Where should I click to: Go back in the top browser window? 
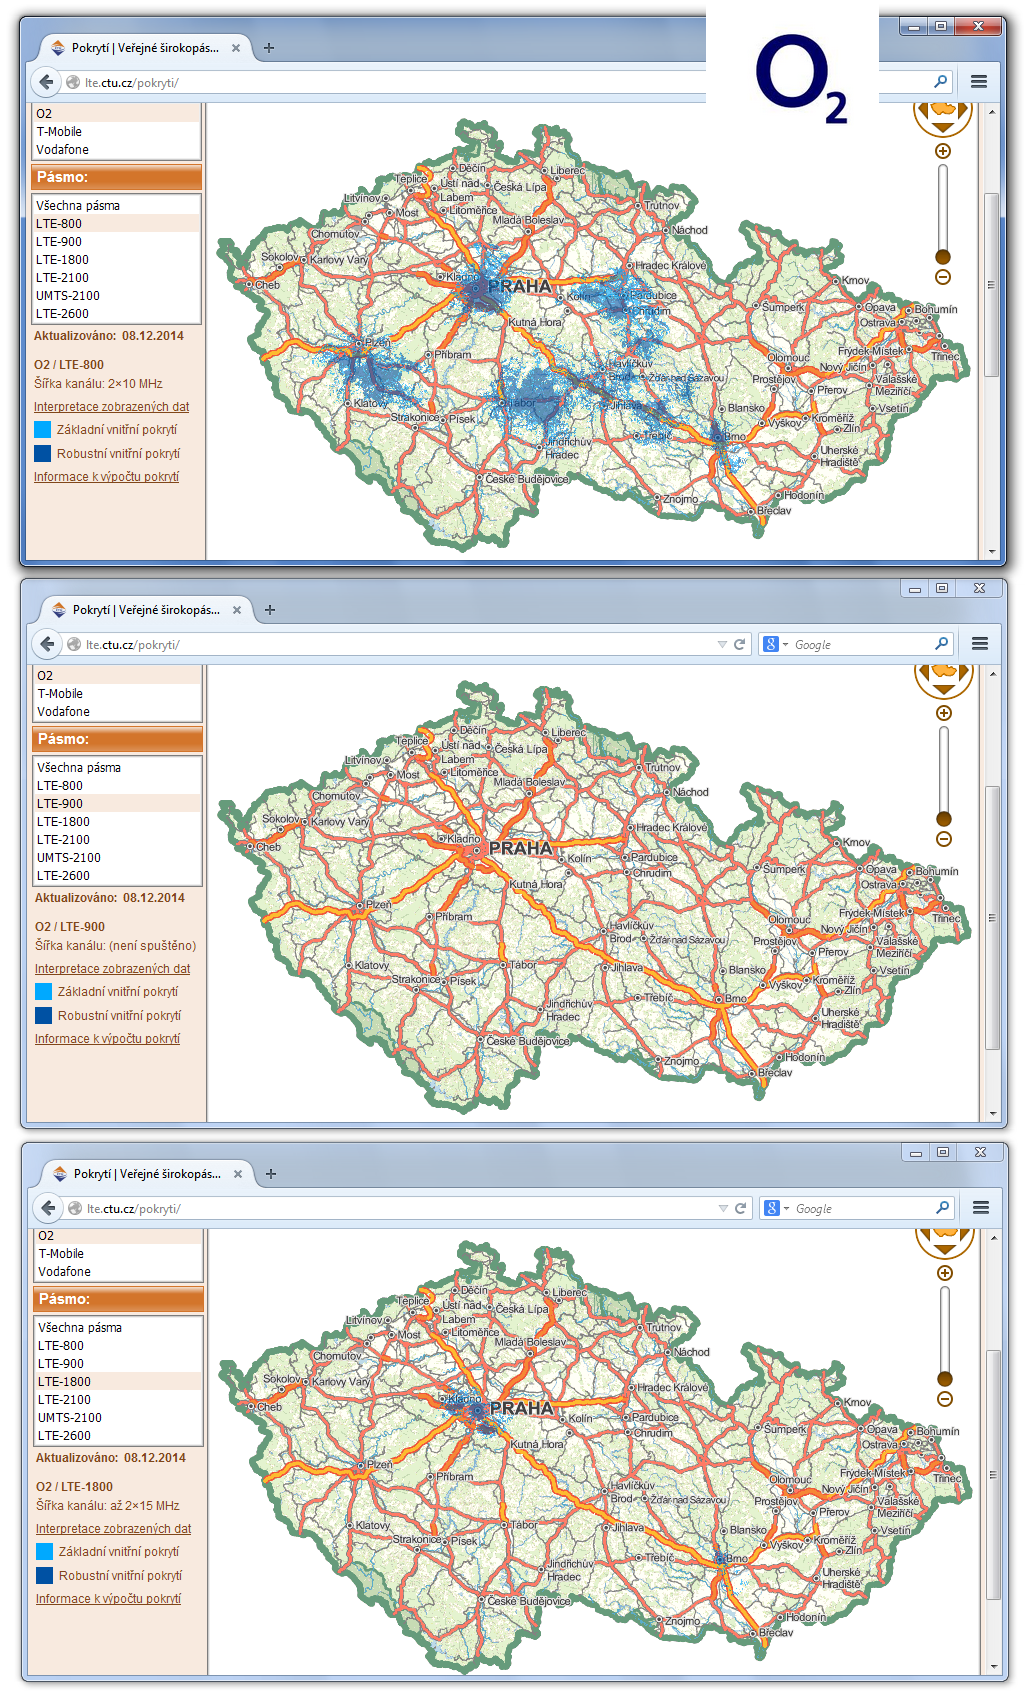(46, 82)
